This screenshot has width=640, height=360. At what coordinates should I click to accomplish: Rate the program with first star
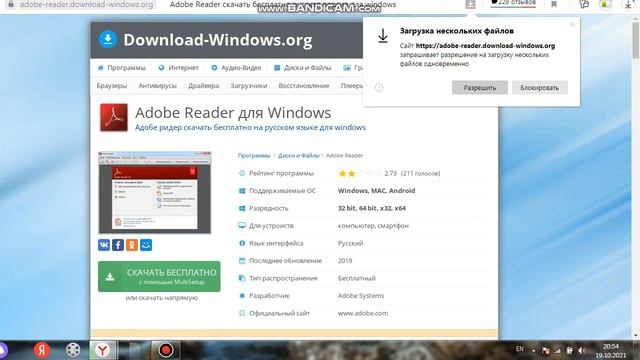(342, 173)
